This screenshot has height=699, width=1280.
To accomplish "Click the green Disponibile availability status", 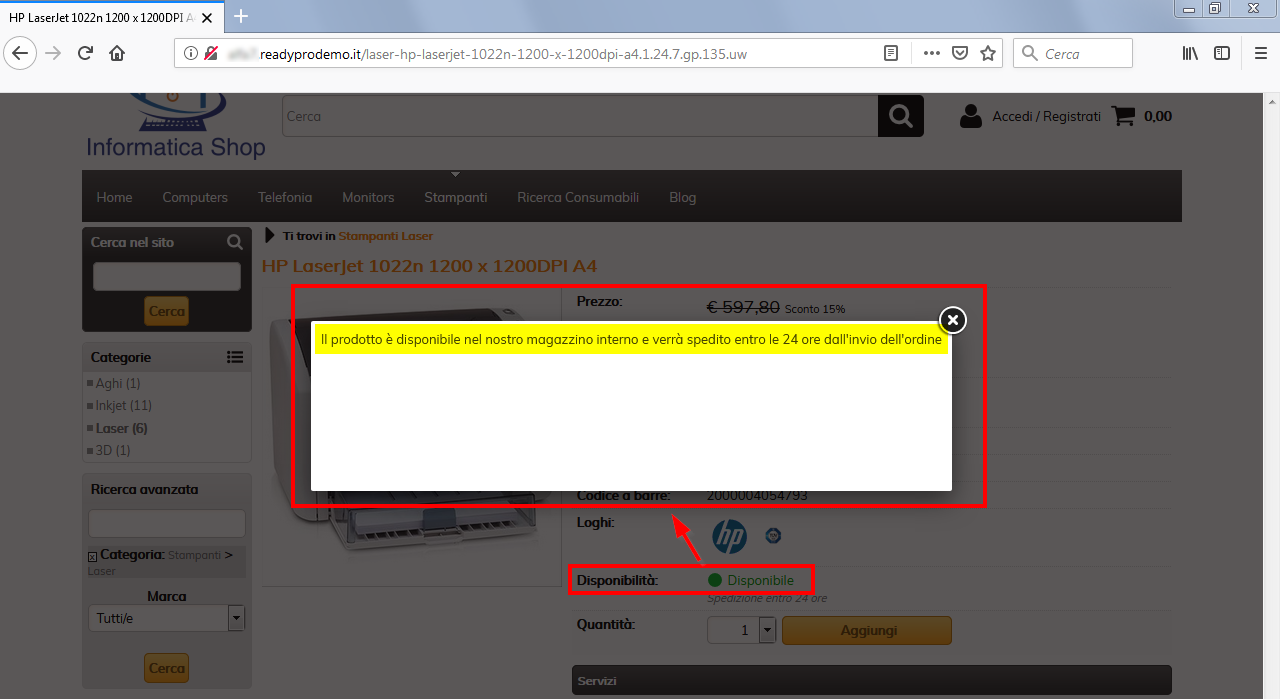I will (x=751, y=580).
